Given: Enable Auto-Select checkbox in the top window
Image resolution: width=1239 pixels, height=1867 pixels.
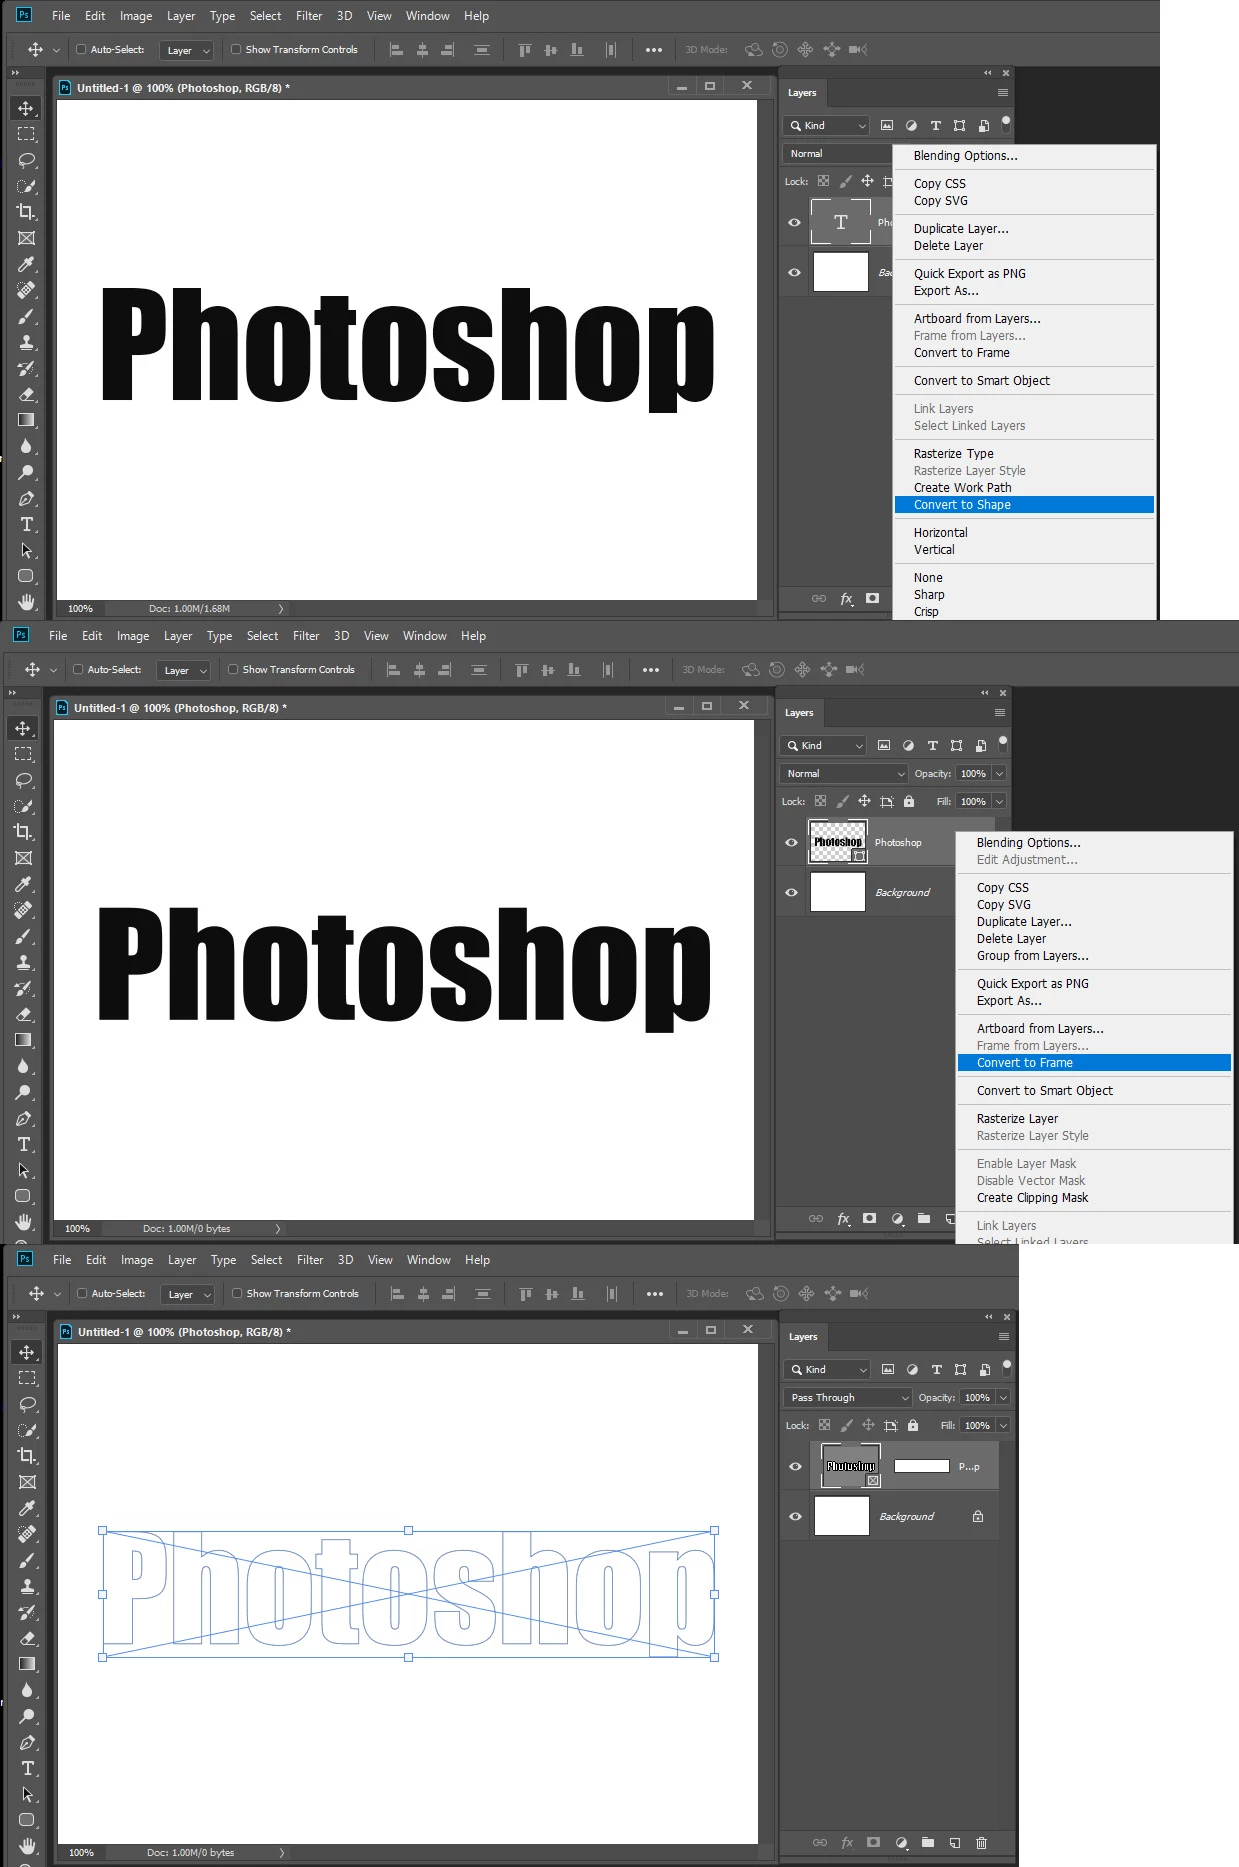Looking at the screenshot, I should tap(82, 49).
